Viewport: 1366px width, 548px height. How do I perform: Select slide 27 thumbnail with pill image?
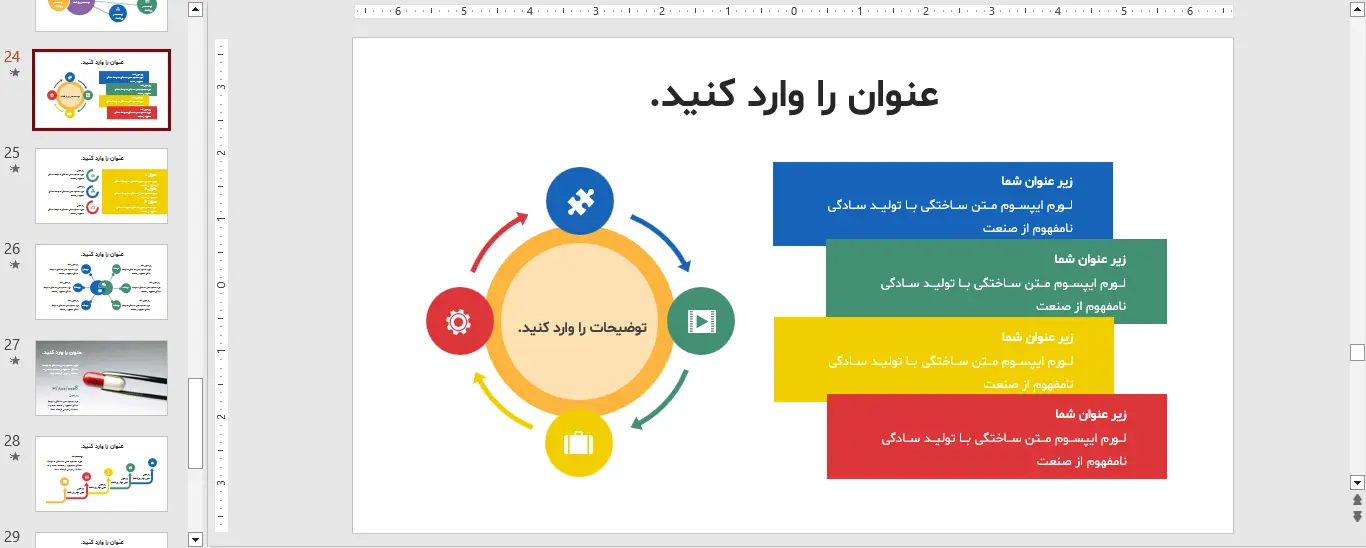pos(101,378)
